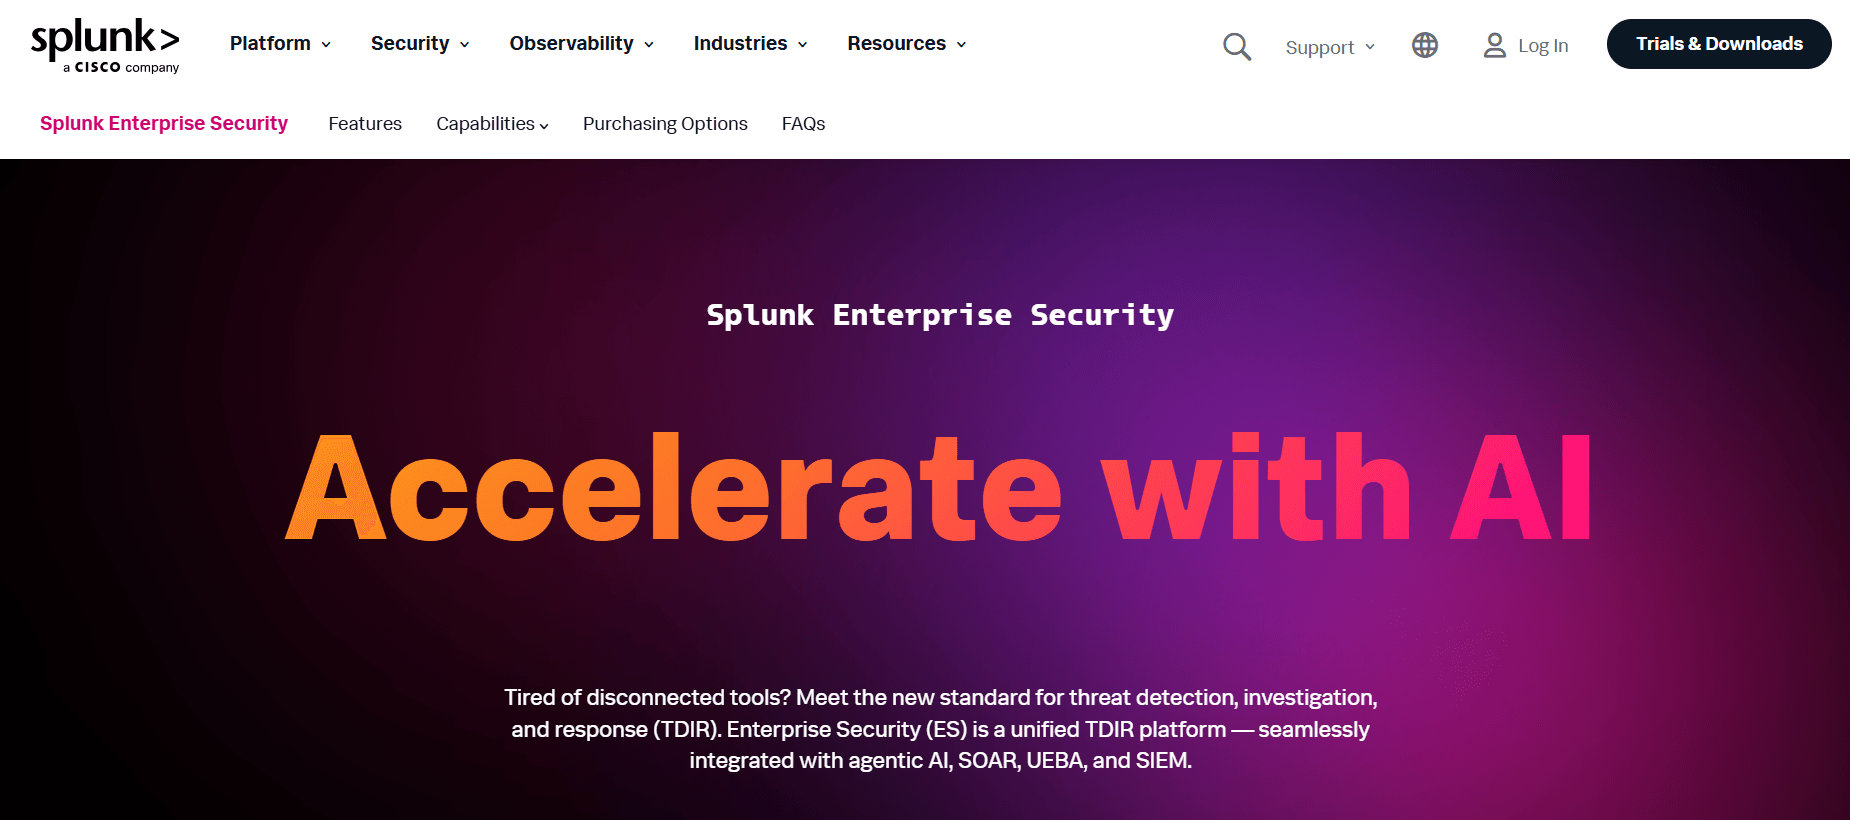The height and width of the screenshot is (820, 1850).
Task: Expand the Capabilities menu chevron
Action: [544, 126]
